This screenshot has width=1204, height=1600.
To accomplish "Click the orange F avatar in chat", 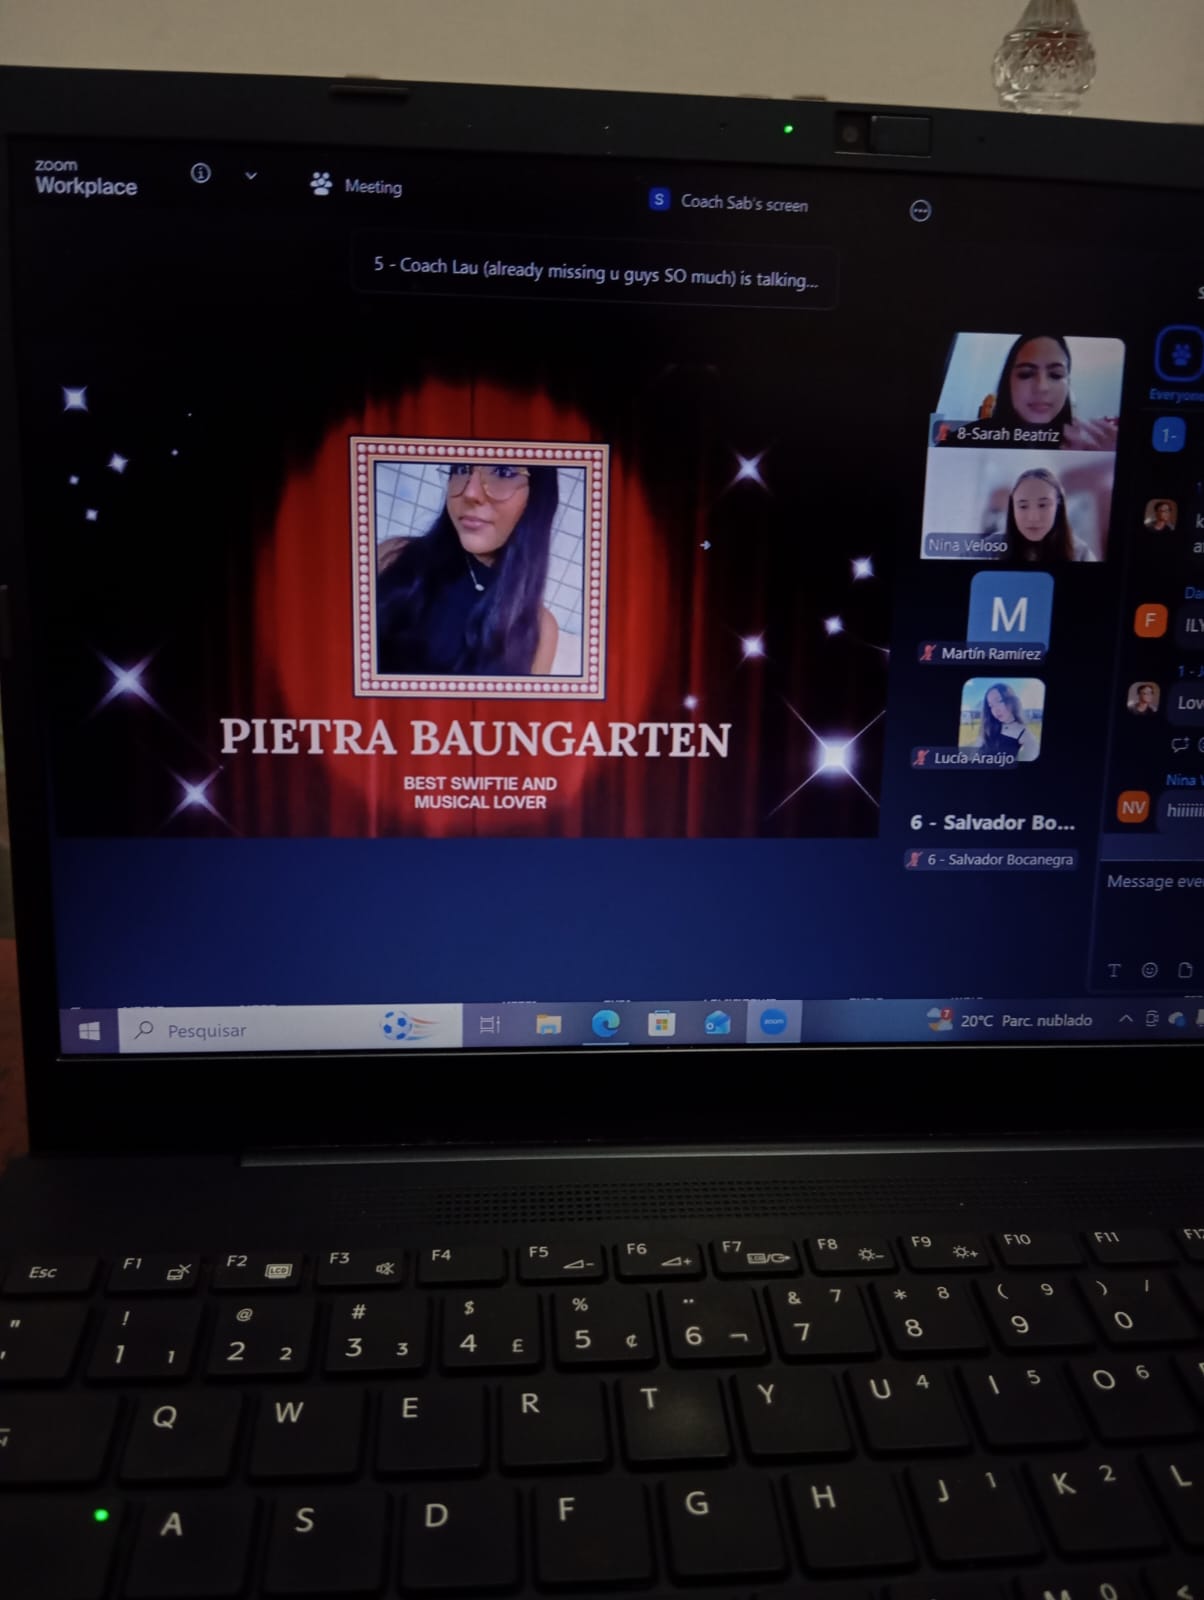I will (1150, 621).
